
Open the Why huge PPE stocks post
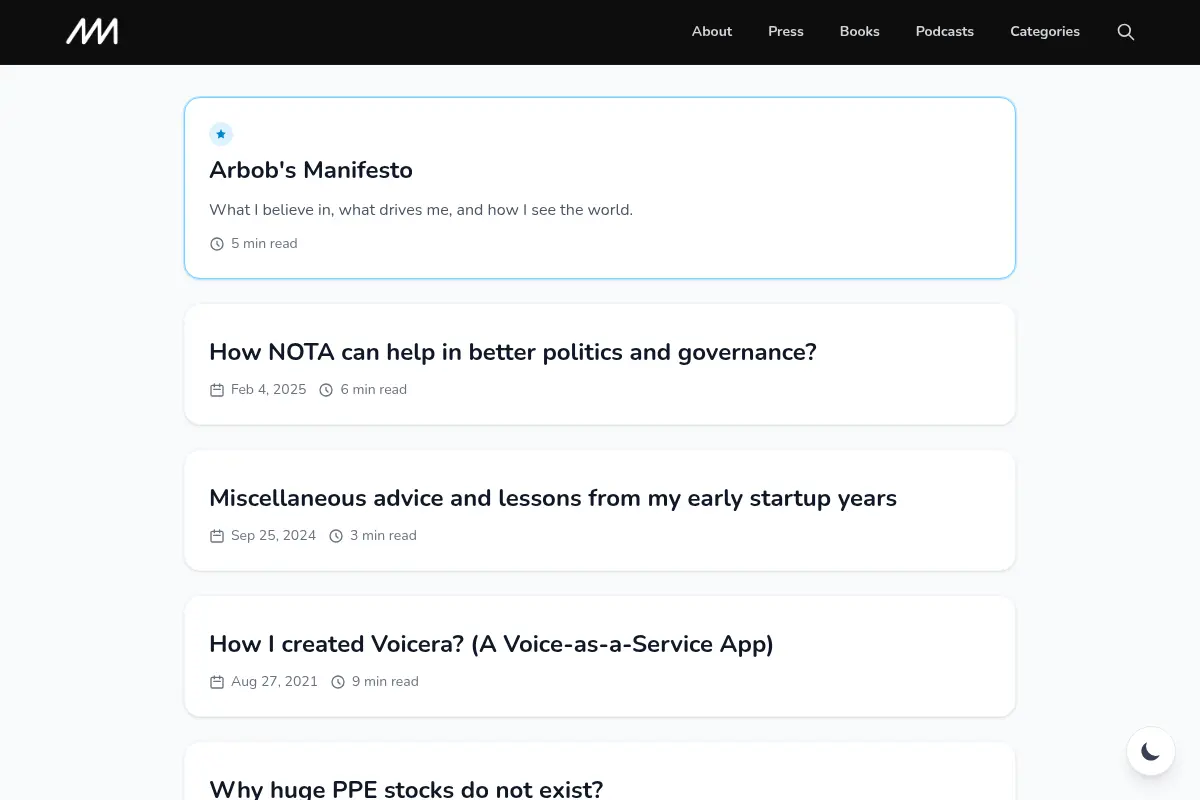tap(406, 789)
